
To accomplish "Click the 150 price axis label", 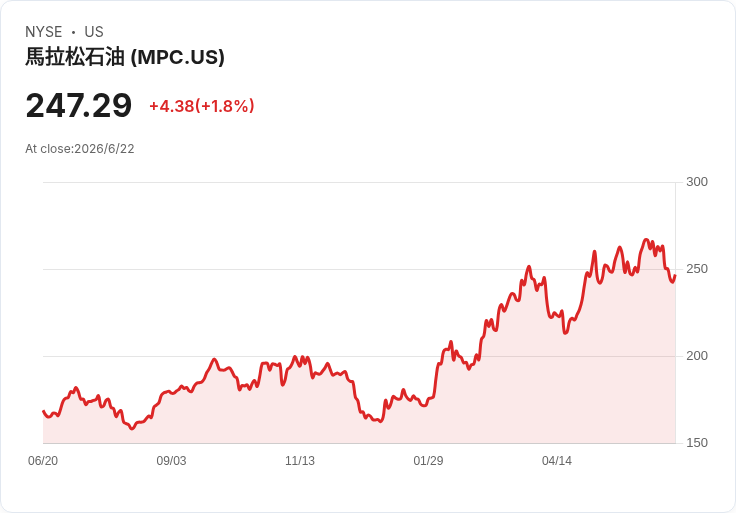I will point(697,443).
